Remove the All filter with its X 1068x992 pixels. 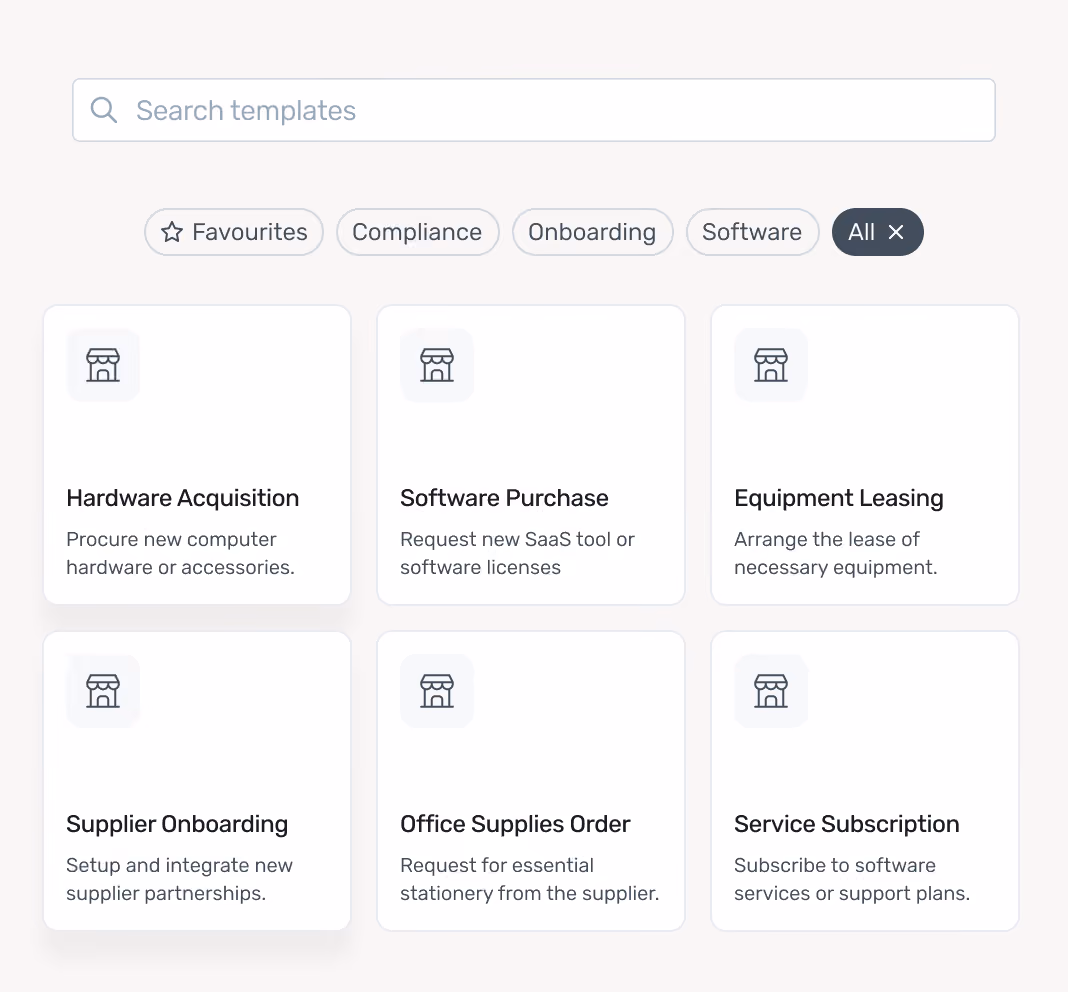point(896,232)
